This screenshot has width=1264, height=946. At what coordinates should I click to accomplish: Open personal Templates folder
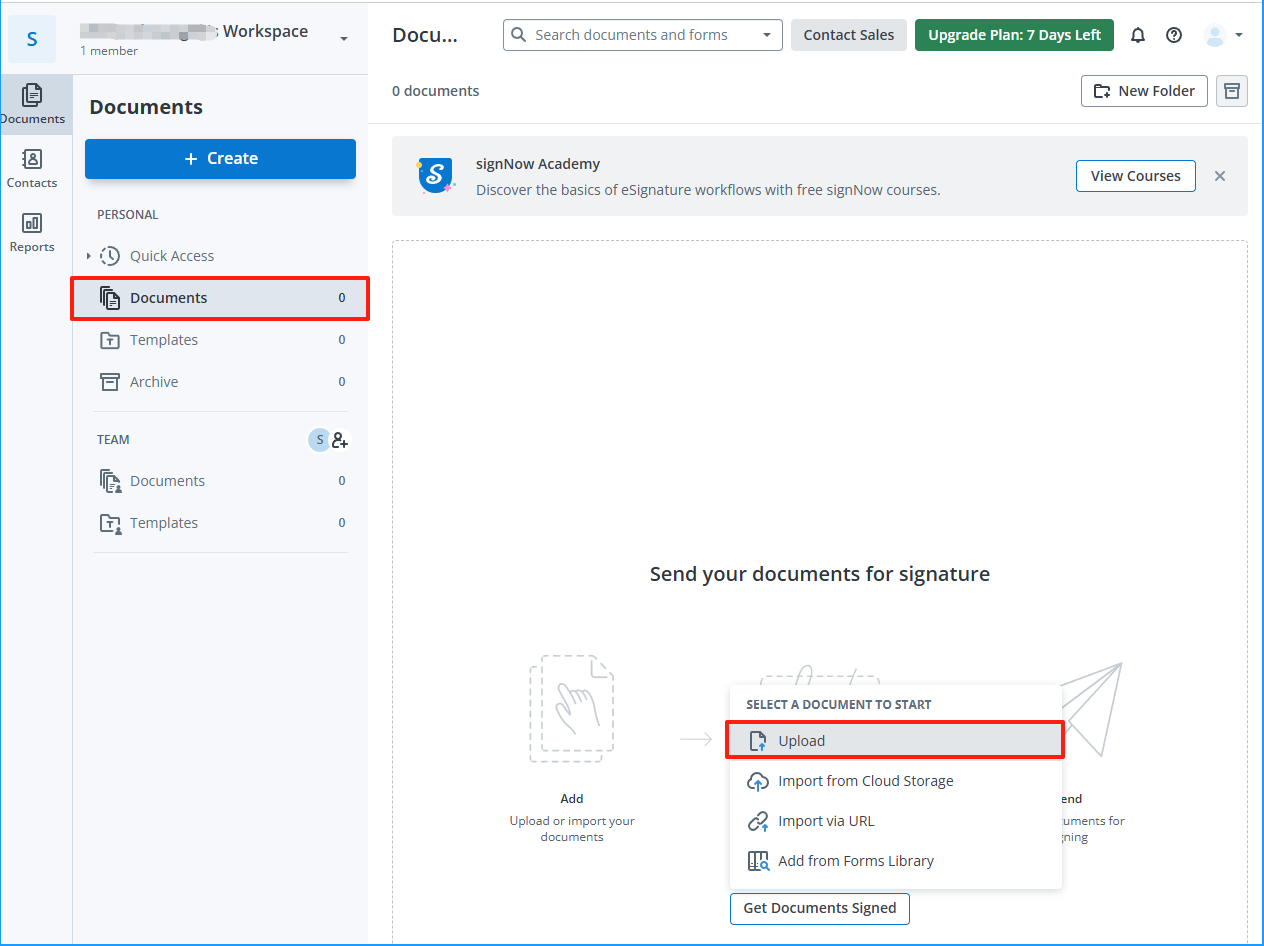pyautogui.click(x=220, y=340)
